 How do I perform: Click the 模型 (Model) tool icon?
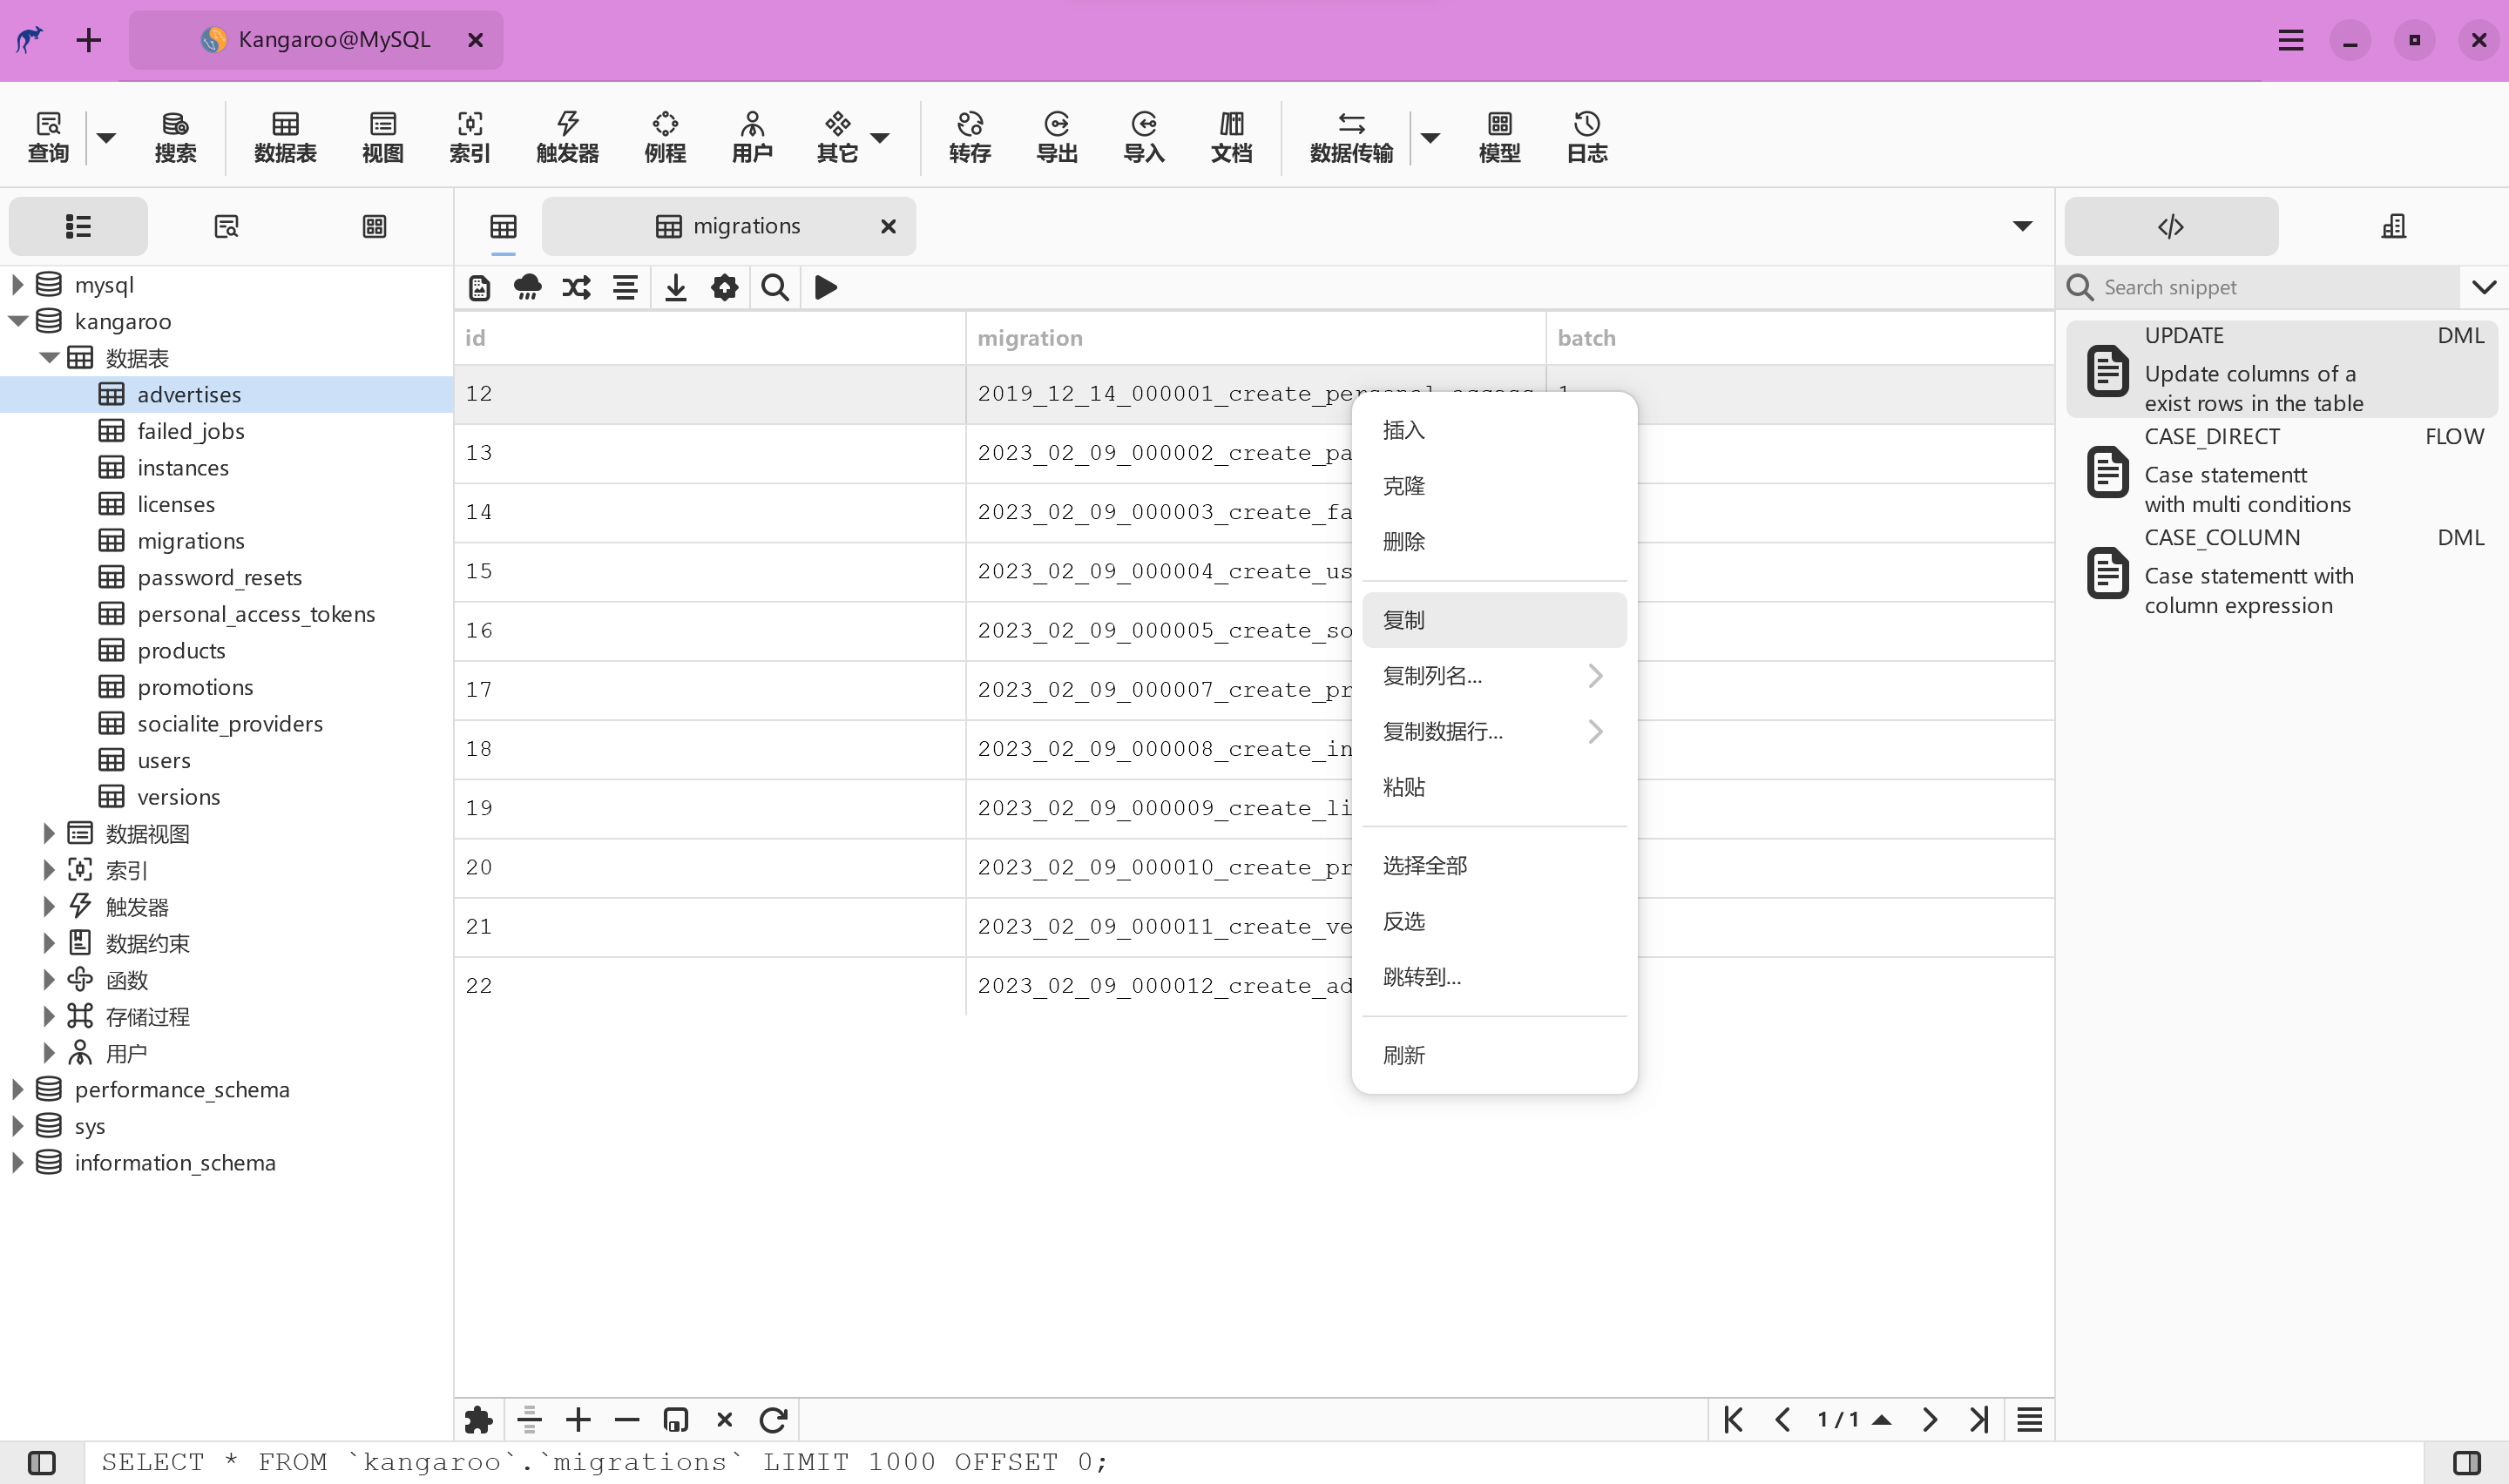[x=1498, y=136]
